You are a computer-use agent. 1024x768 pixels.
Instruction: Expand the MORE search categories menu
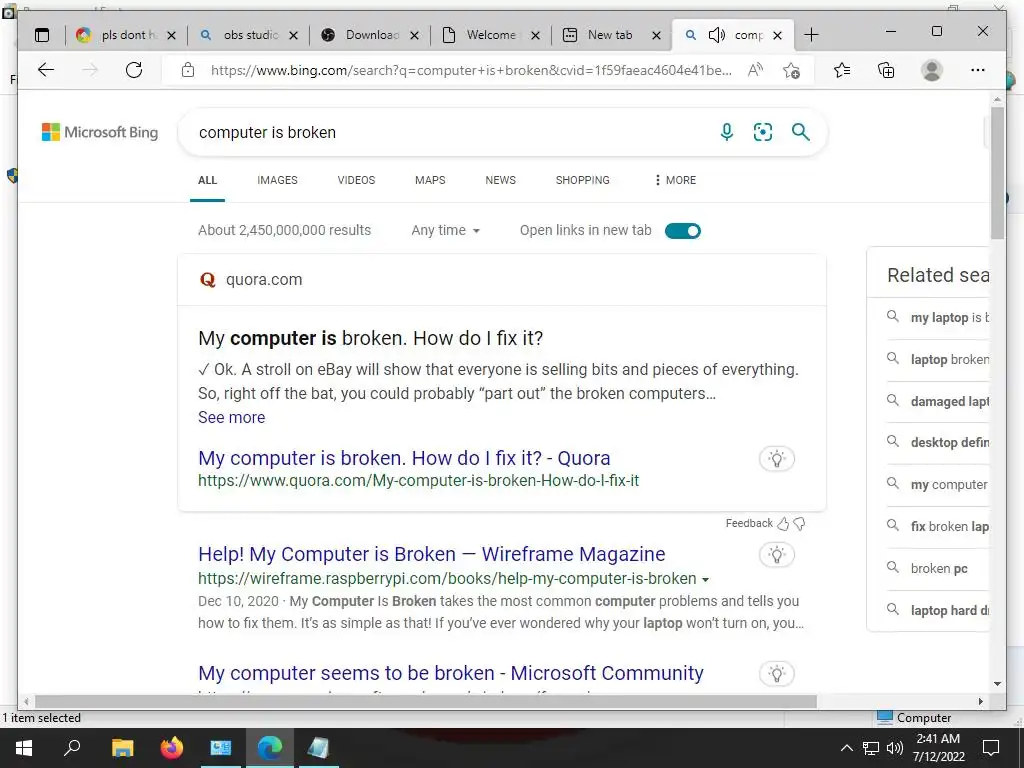pyautogui.click(x=675, y=180)
